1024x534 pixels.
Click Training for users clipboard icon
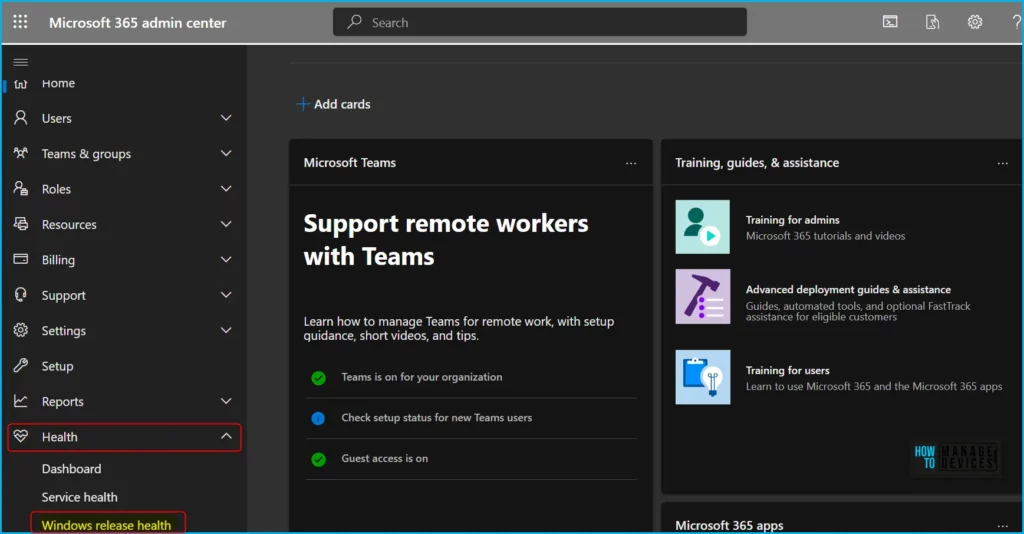click(x=703, y=377)
